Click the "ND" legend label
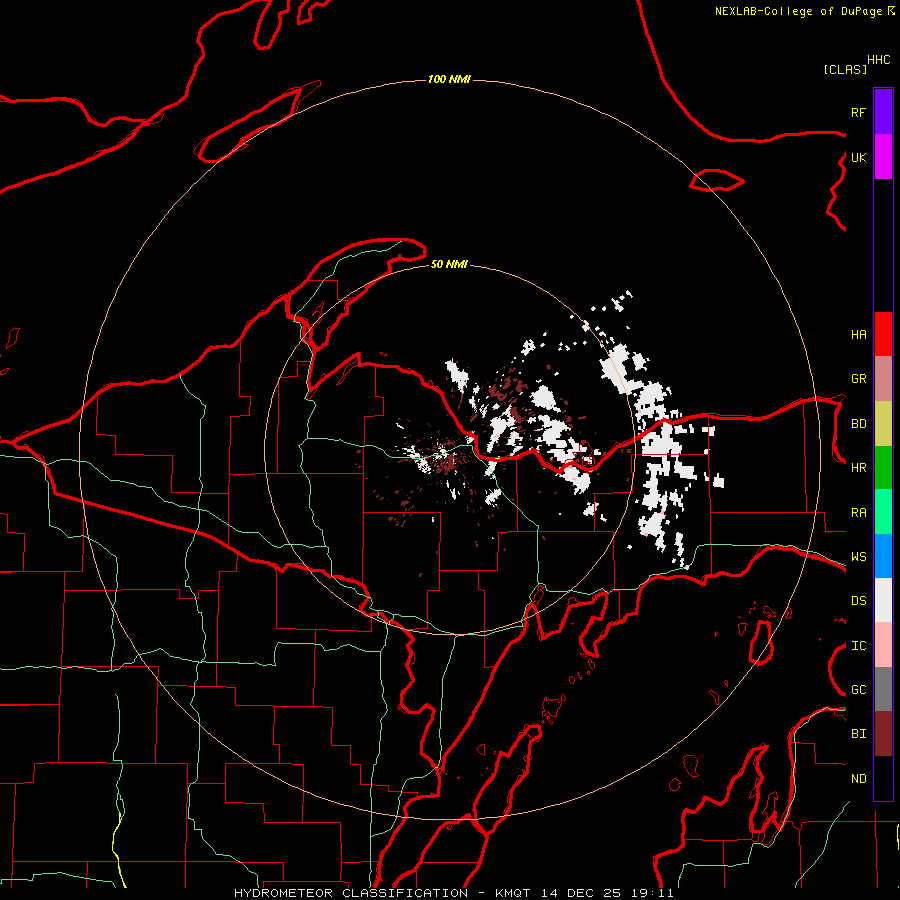This screenshot has height=900, width=900. (x=858, y=779)
